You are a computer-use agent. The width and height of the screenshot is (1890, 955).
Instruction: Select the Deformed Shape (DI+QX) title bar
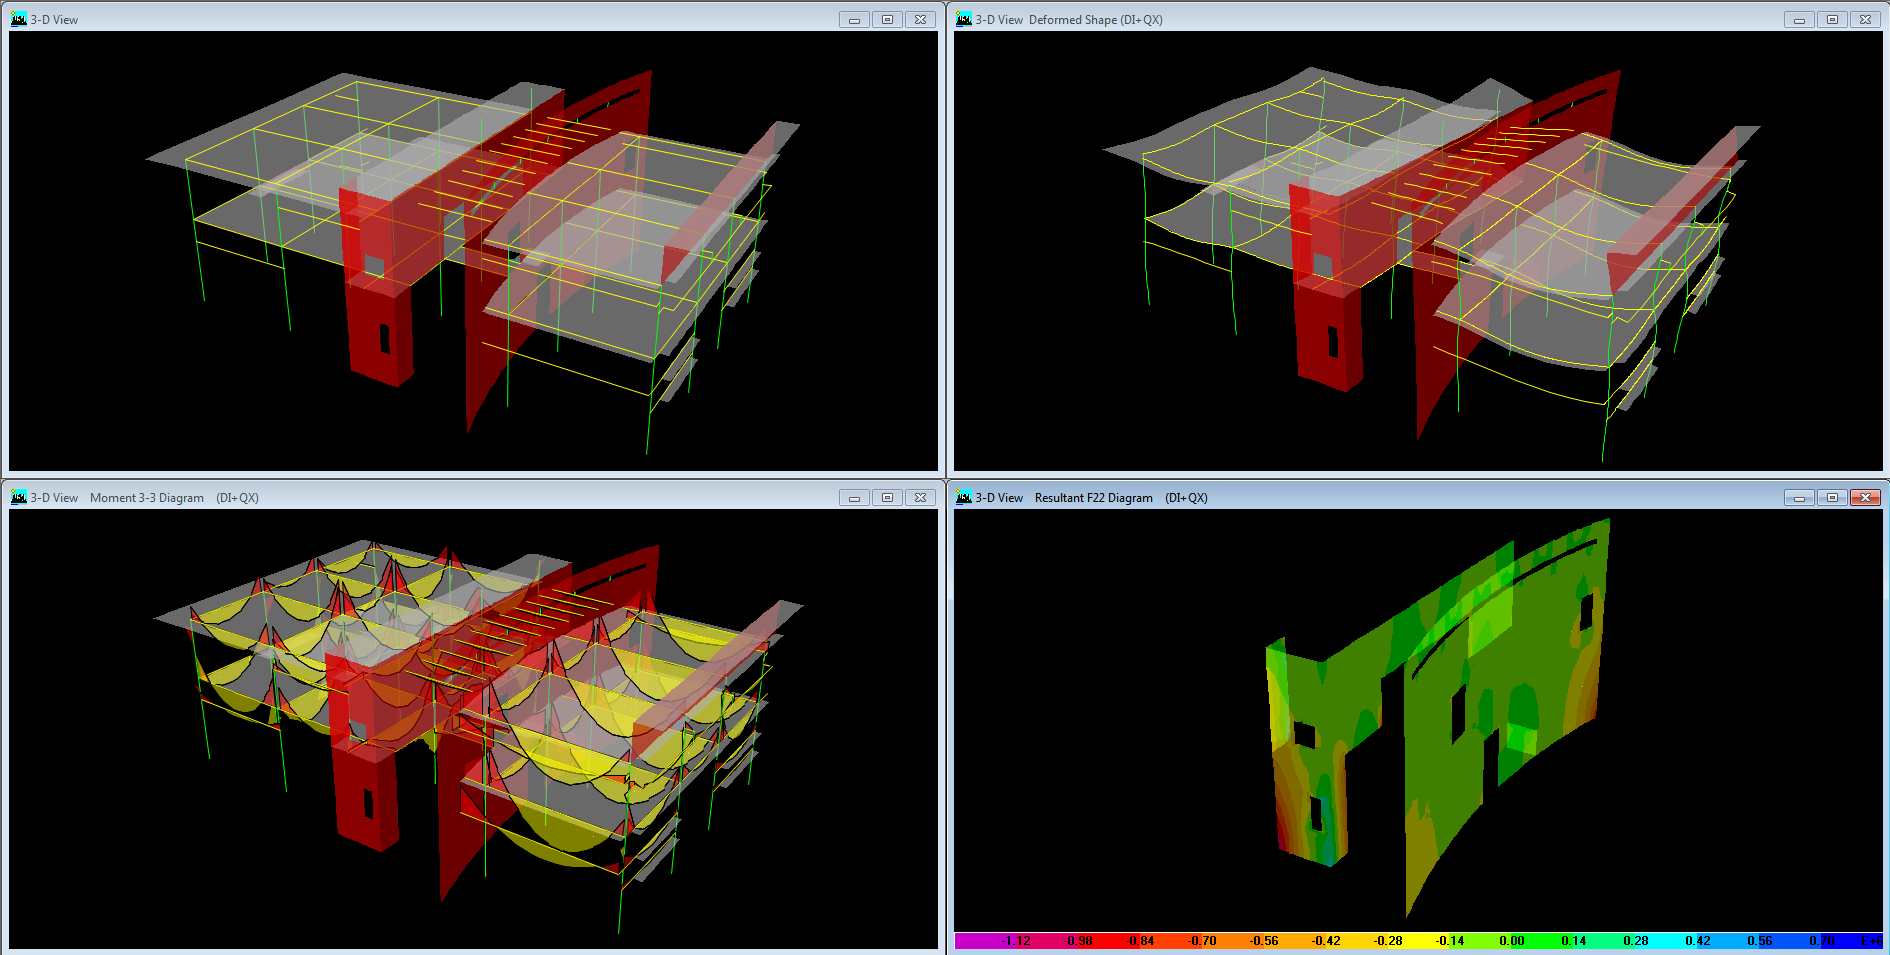(x=1450, y=19)
